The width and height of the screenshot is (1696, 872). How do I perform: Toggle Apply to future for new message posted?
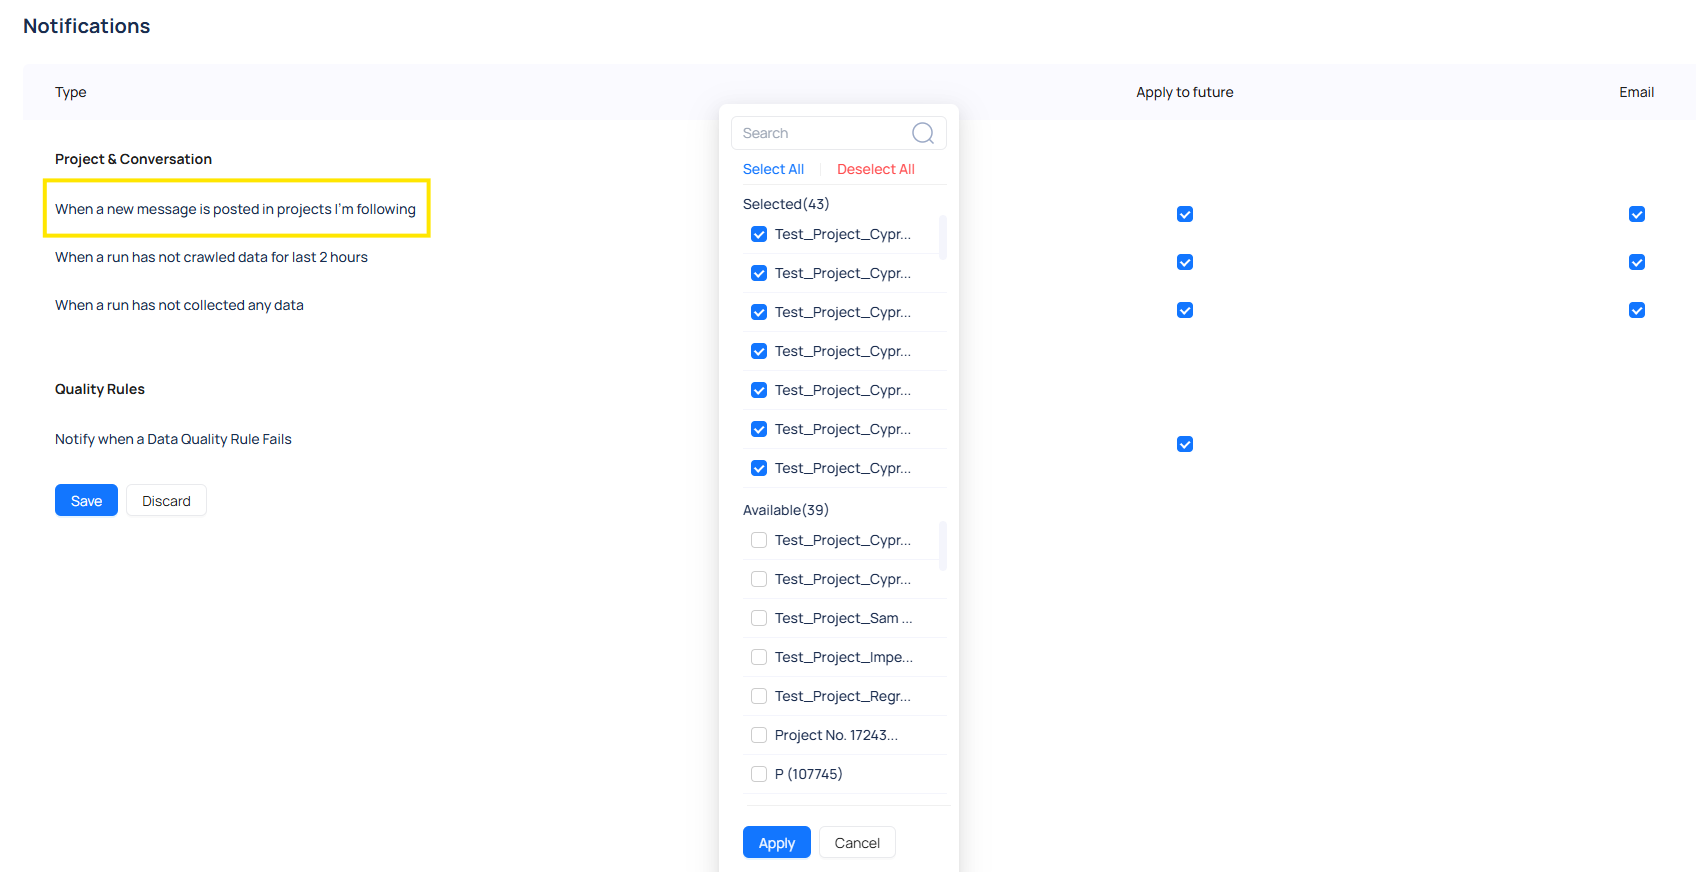click(1185, 214)
